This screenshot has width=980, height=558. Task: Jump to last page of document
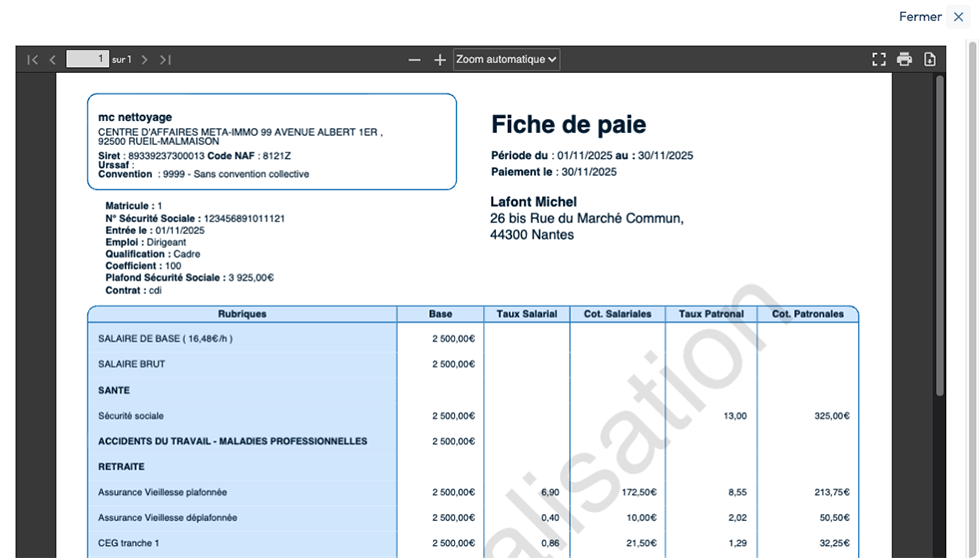tap(165, 59)
